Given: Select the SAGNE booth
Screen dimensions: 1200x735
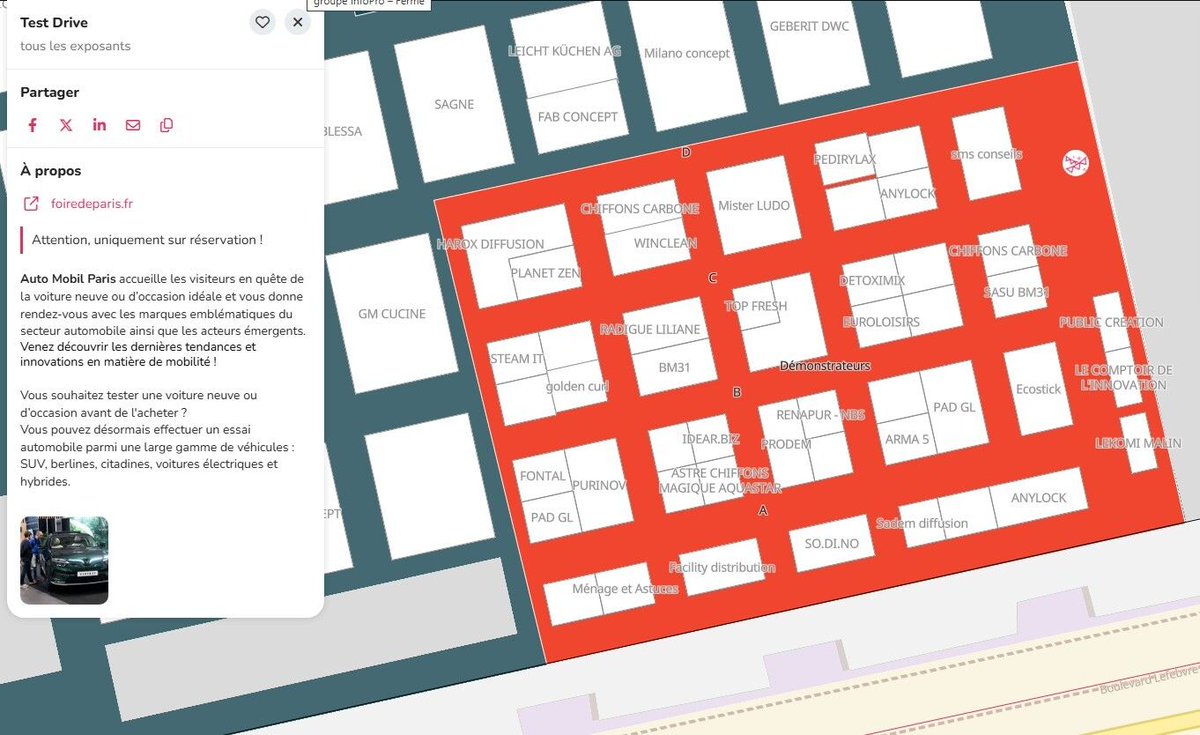Looking at the screenshot, I should [454, 104].
